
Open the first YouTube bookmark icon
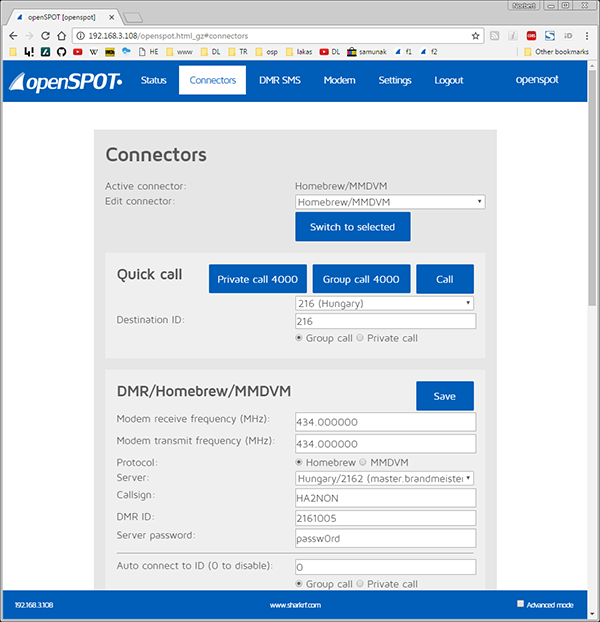[77, 52]
